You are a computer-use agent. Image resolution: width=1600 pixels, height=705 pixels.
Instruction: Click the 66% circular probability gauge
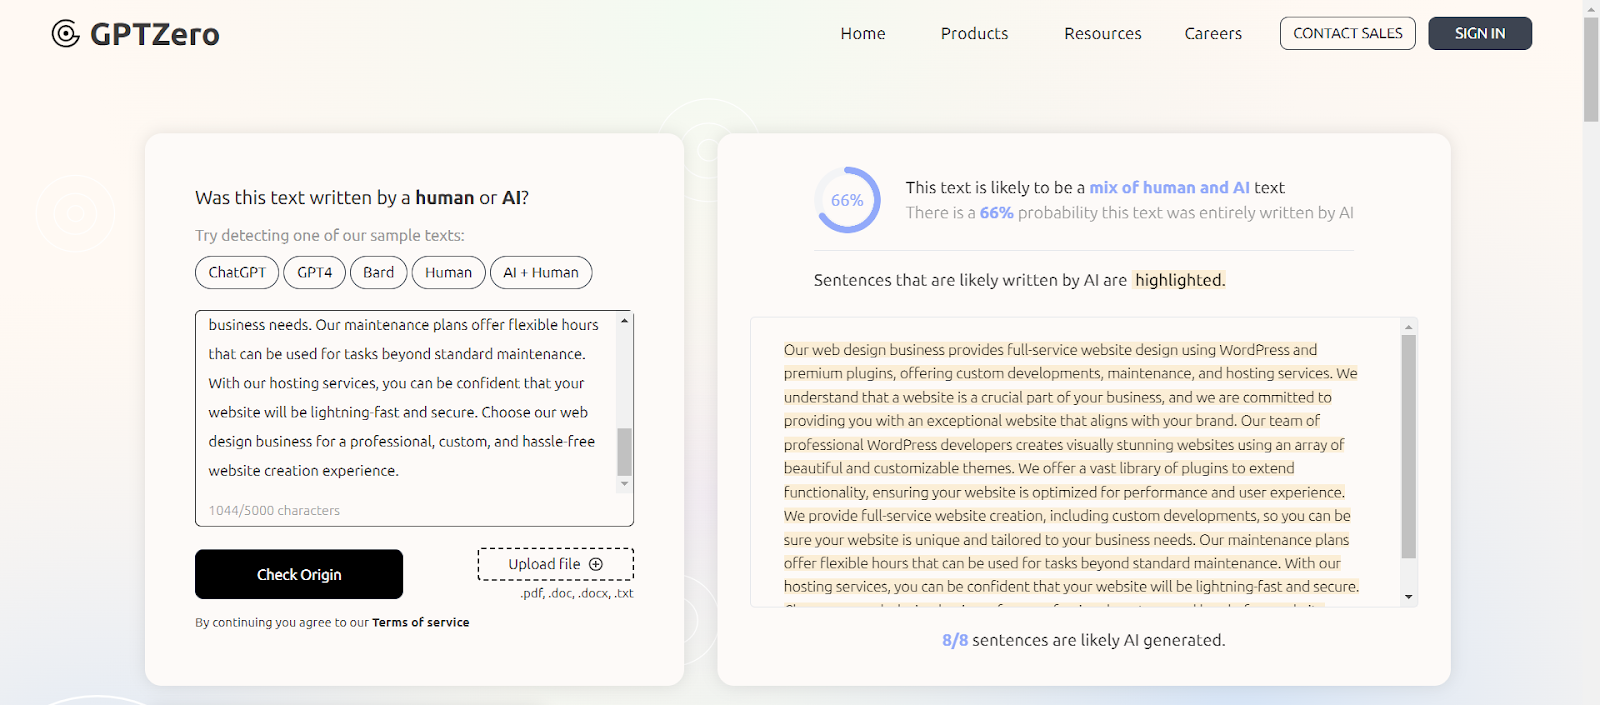(847, 200)
